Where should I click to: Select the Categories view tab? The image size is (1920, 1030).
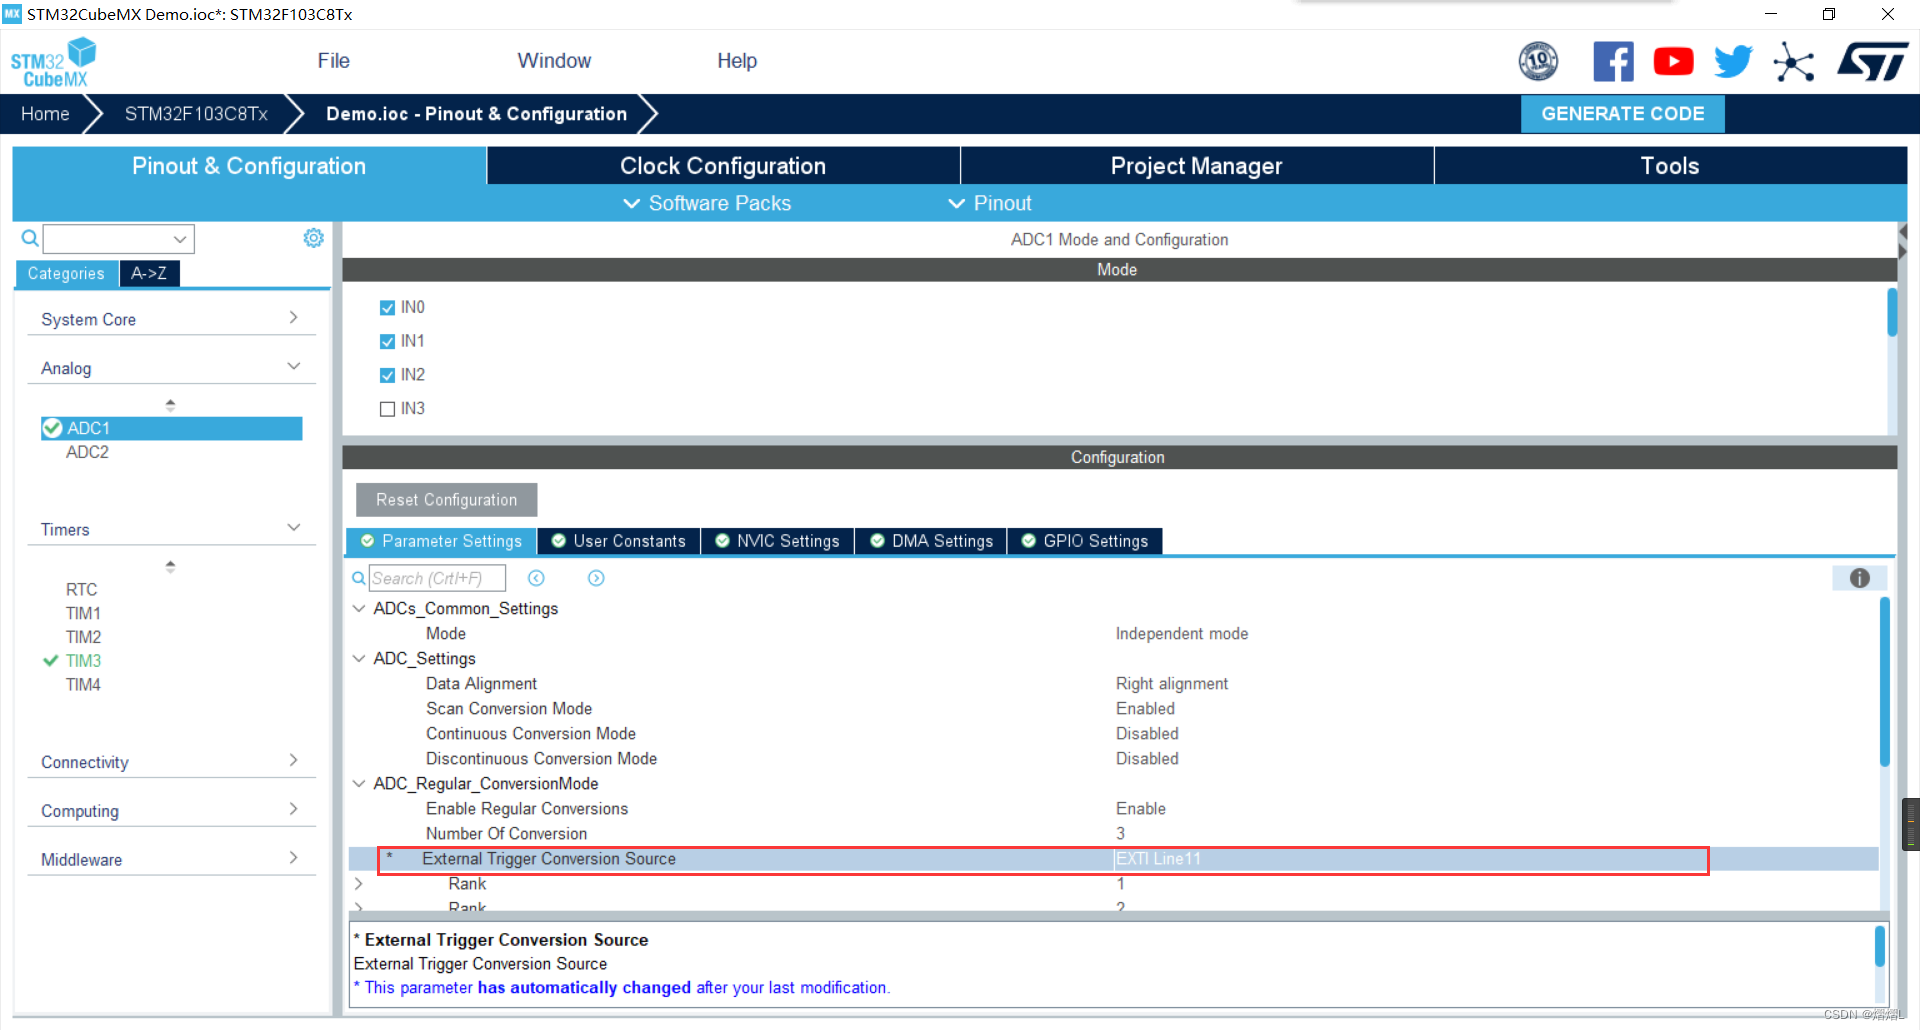pyautogui.click(x=66, y=273)
